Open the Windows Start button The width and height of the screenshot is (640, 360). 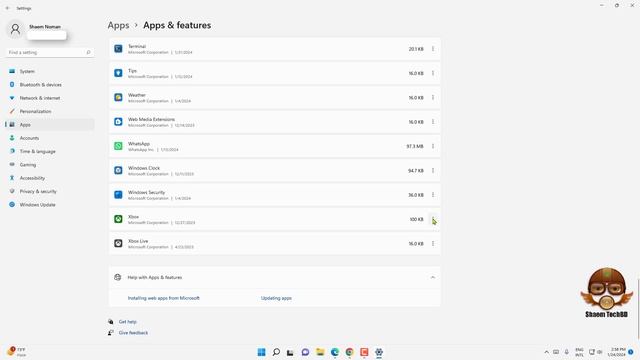coord(261,352)
